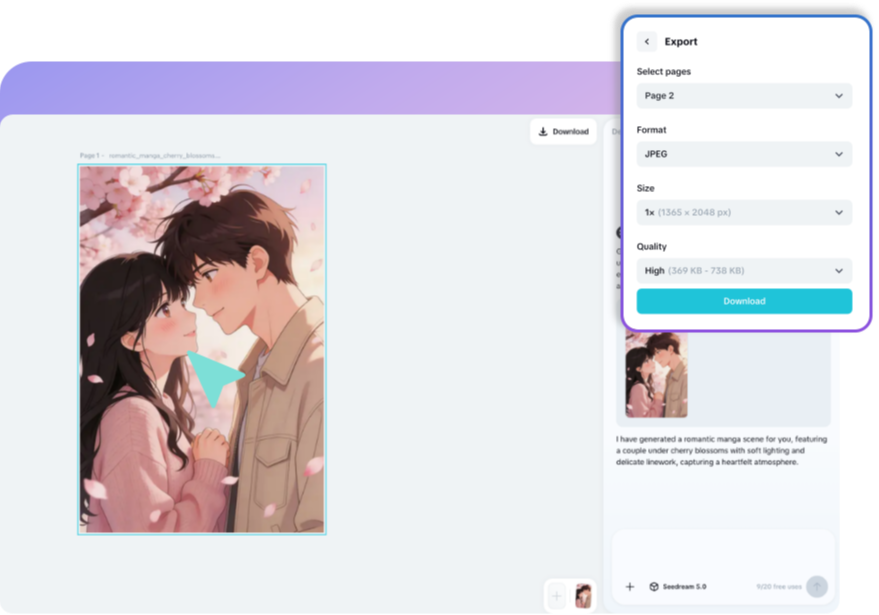
Task: Go back from the Export panel
Action: pos(646,41)
